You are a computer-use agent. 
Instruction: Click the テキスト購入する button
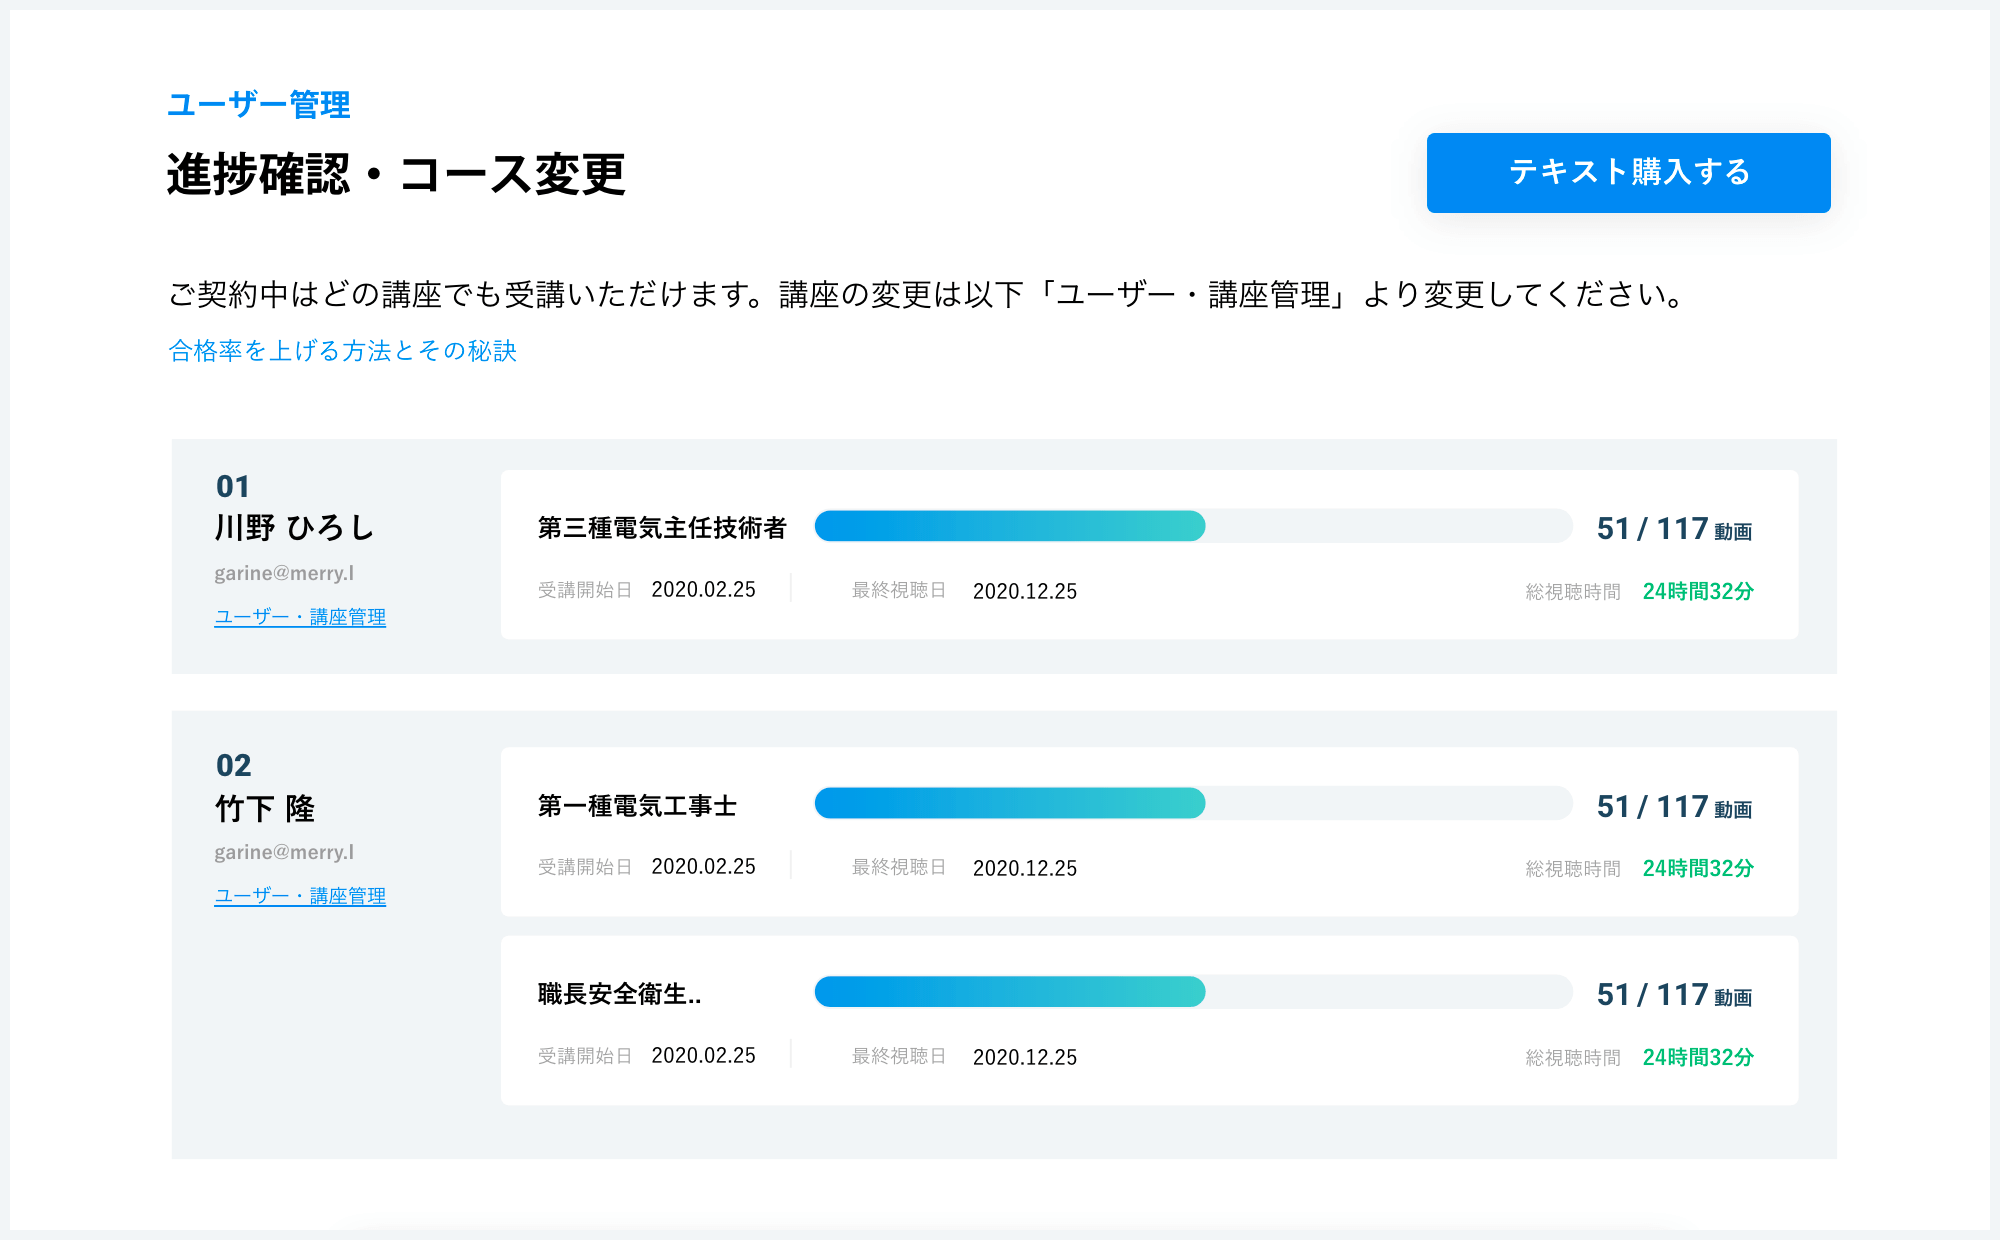click(1628, 172)
